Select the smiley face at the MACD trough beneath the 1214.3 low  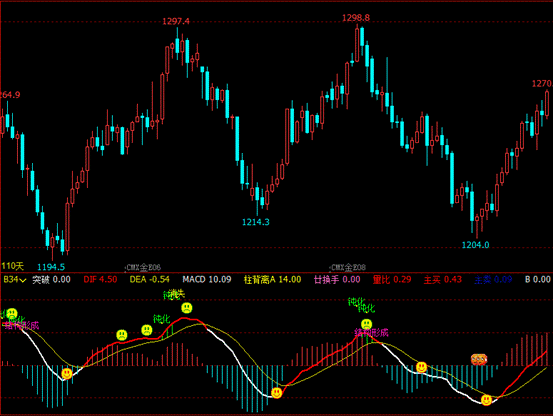click(277, 393)
